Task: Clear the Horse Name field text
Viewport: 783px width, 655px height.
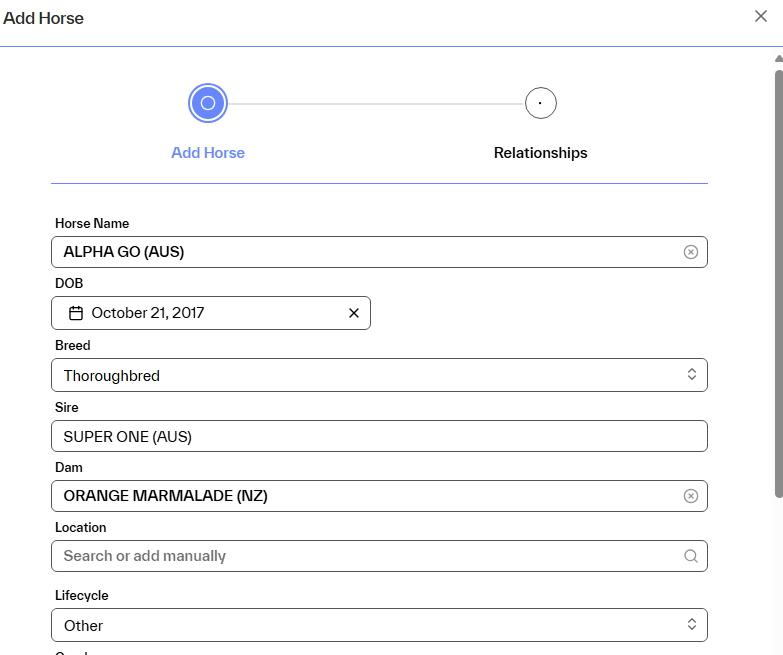Action: tap(690, 252)
